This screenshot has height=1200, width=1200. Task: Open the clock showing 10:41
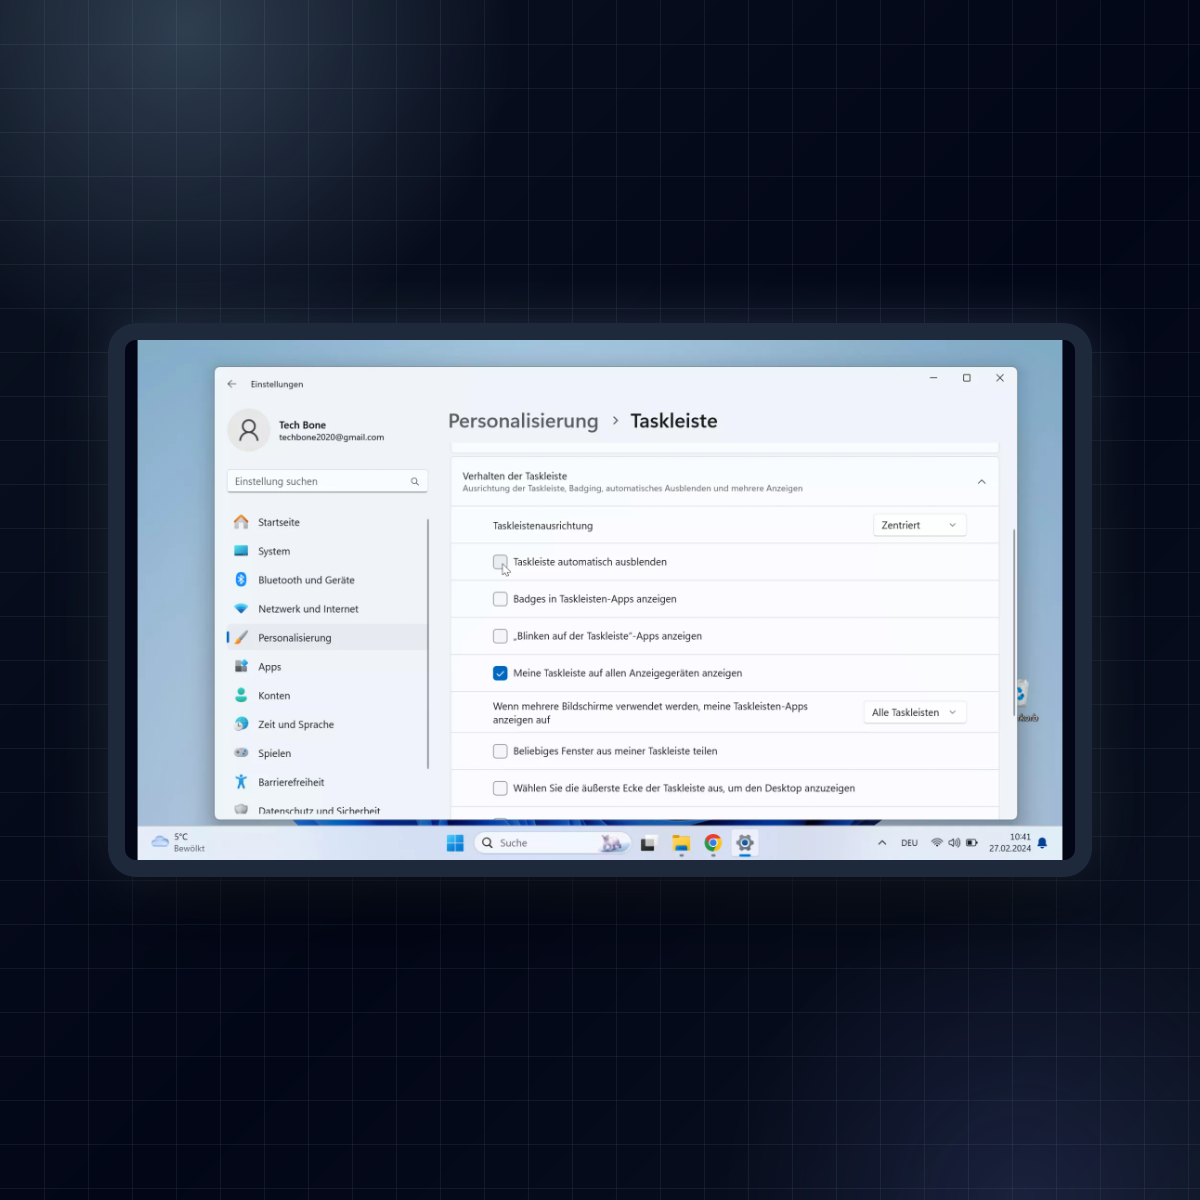click(x=1010, y=843)
